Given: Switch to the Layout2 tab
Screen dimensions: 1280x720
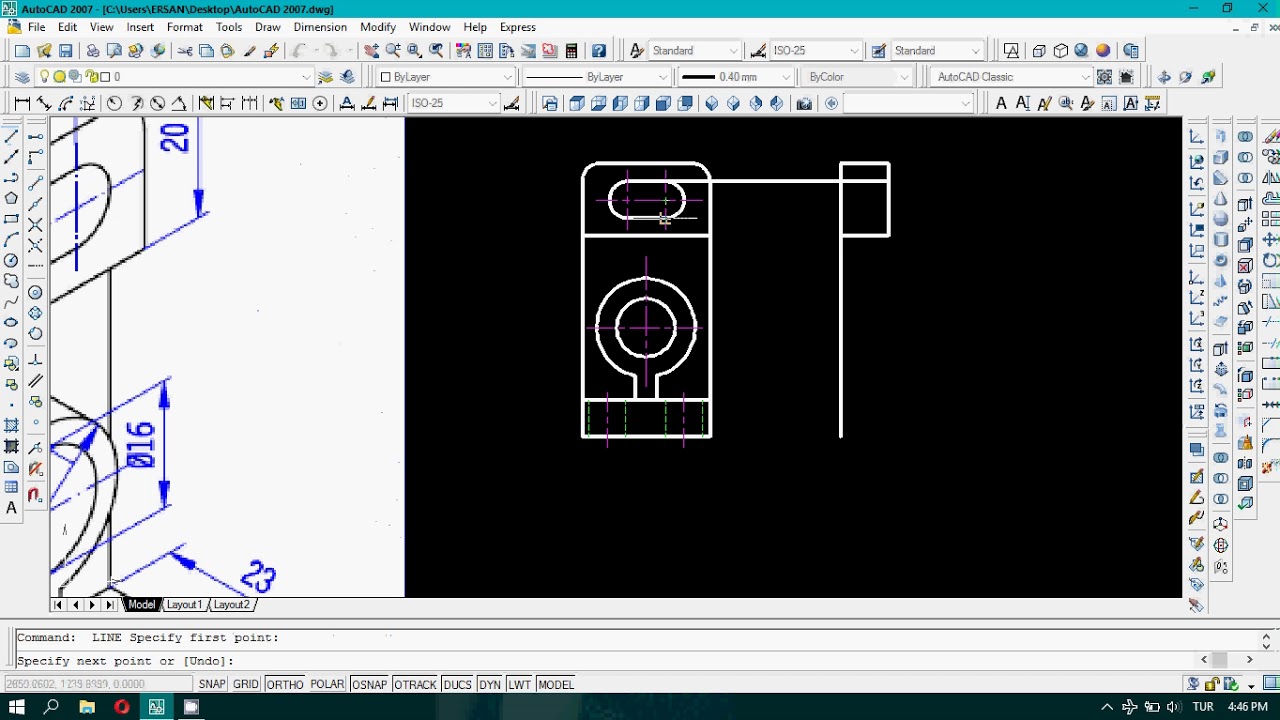Looking at the screenshot, I should tap(231, 605).
